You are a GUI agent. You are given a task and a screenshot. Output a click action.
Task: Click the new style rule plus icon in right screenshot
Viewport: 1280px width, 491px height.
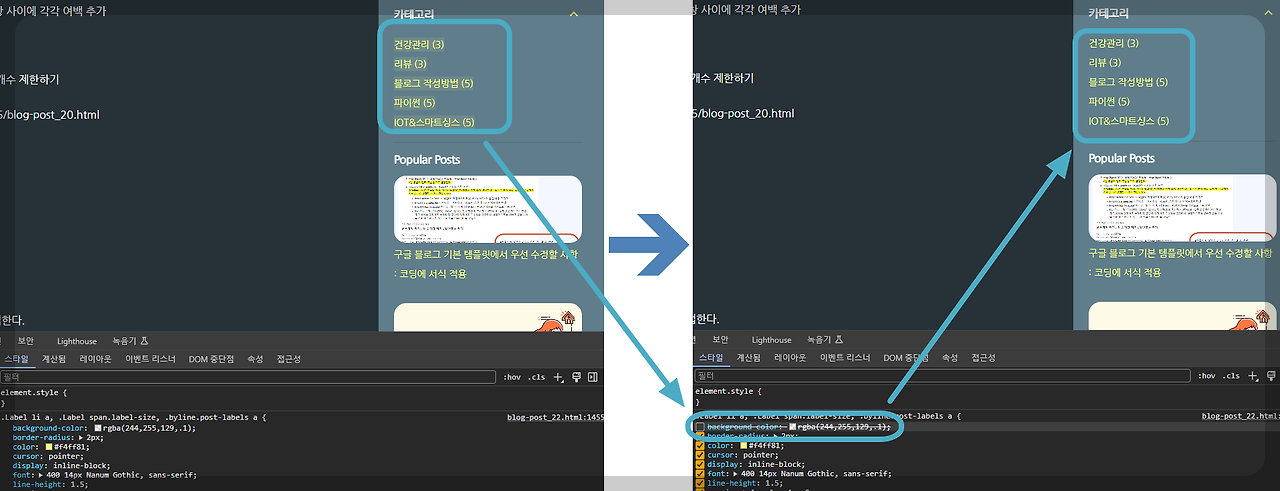1254,377
